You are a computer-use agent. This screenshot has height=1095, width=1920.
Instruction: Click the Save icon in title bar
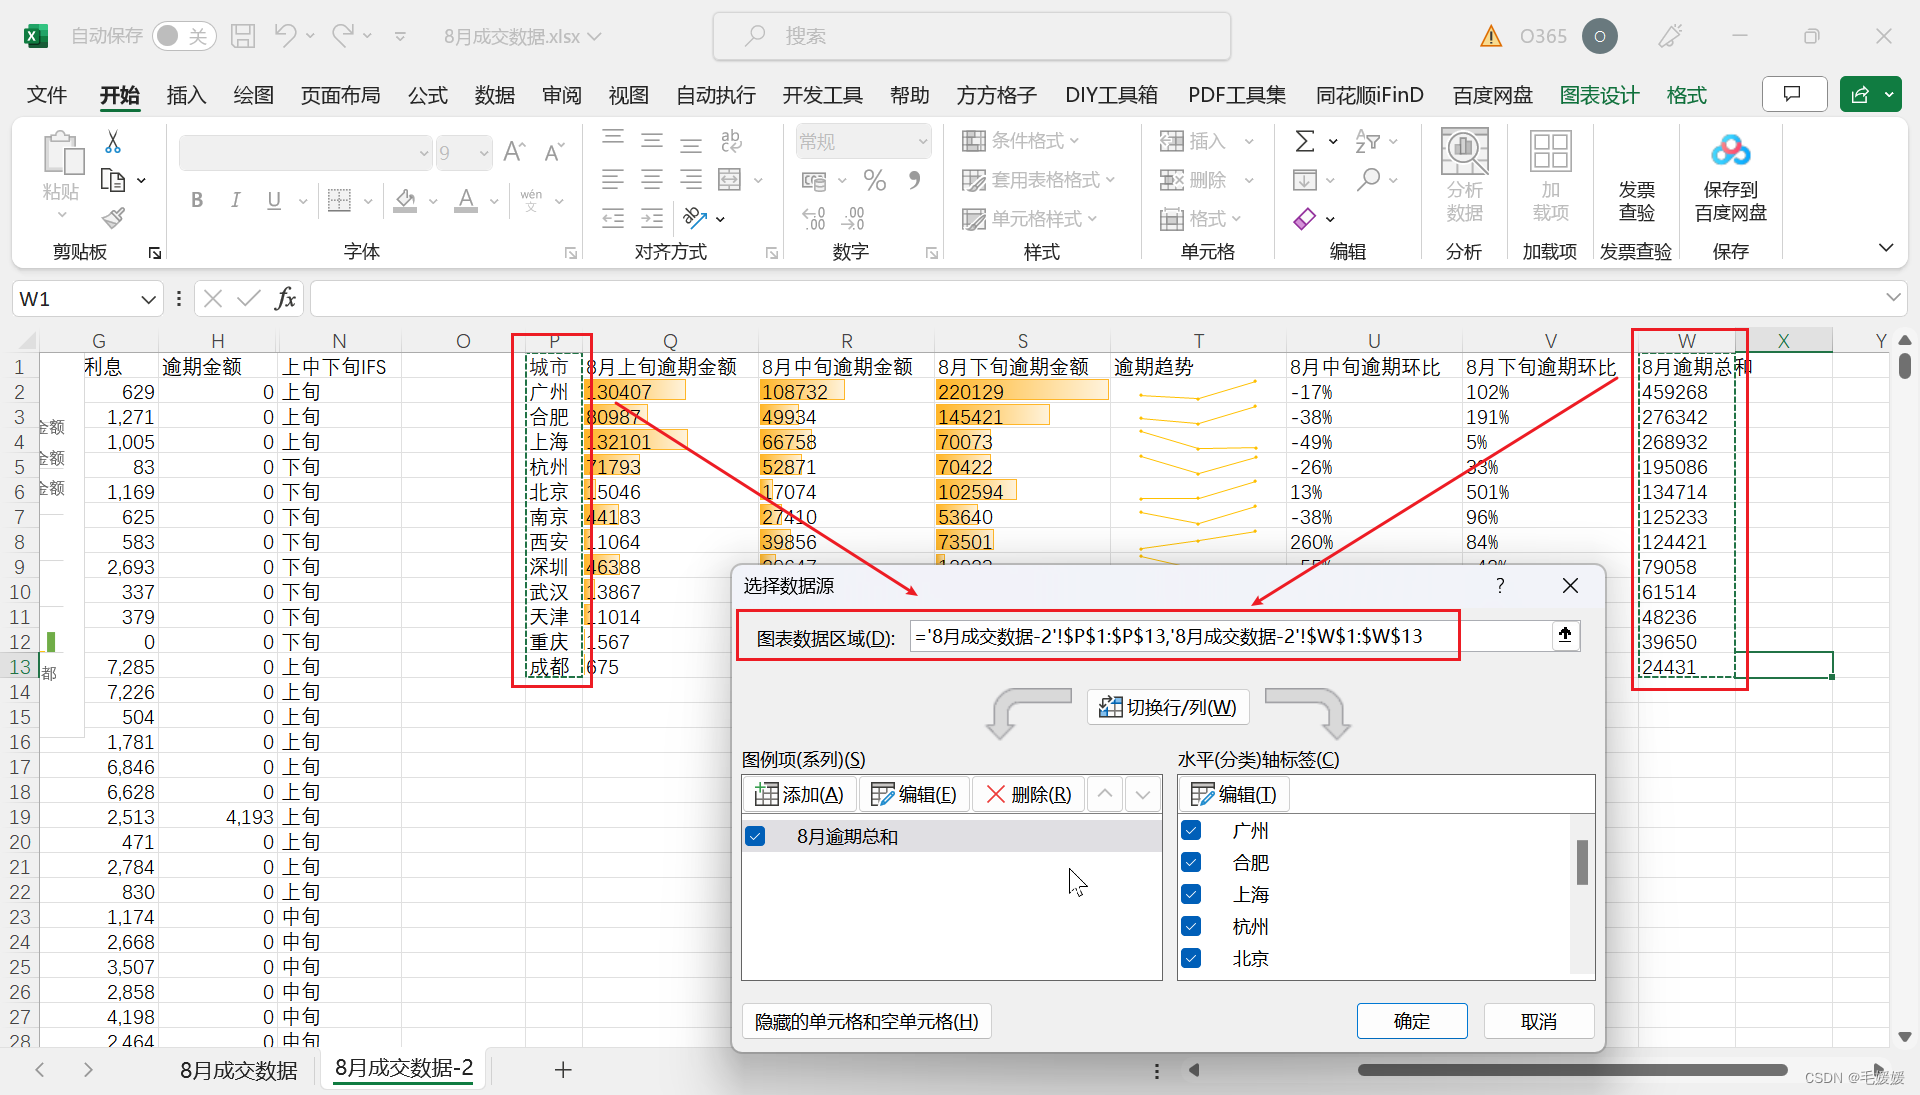(243, 36)
